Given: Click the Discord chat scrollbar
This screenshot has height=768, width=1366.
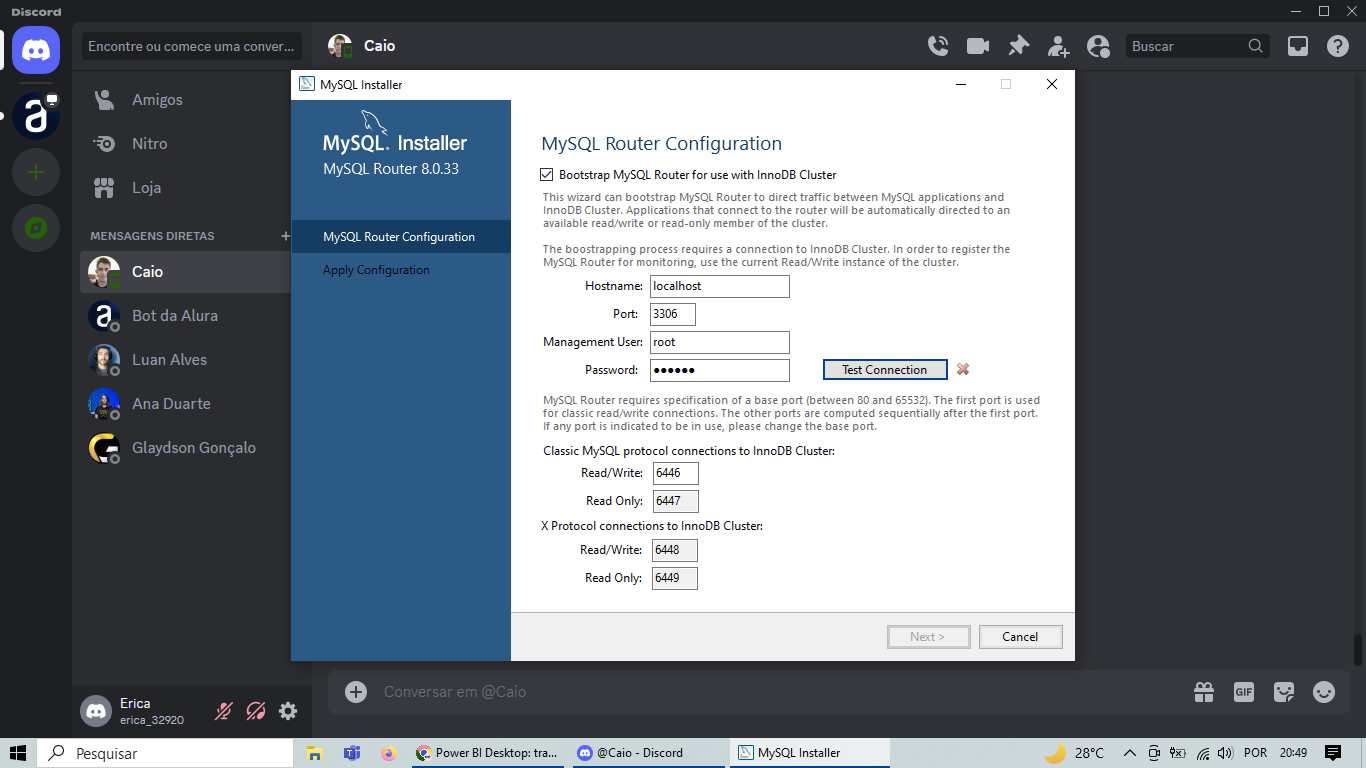Looking at the screenshot, I should click(1358, 650).
